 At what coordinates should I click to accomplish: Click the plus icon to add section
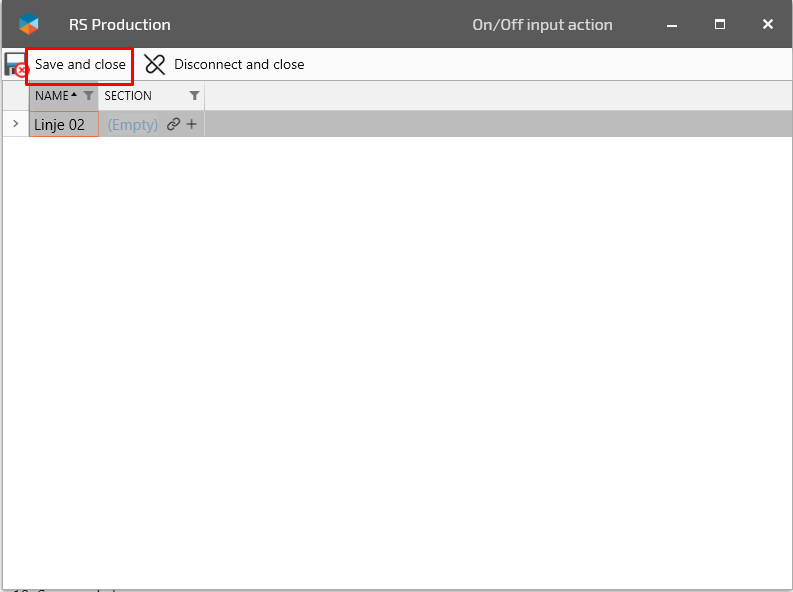(x=192, y=125)
